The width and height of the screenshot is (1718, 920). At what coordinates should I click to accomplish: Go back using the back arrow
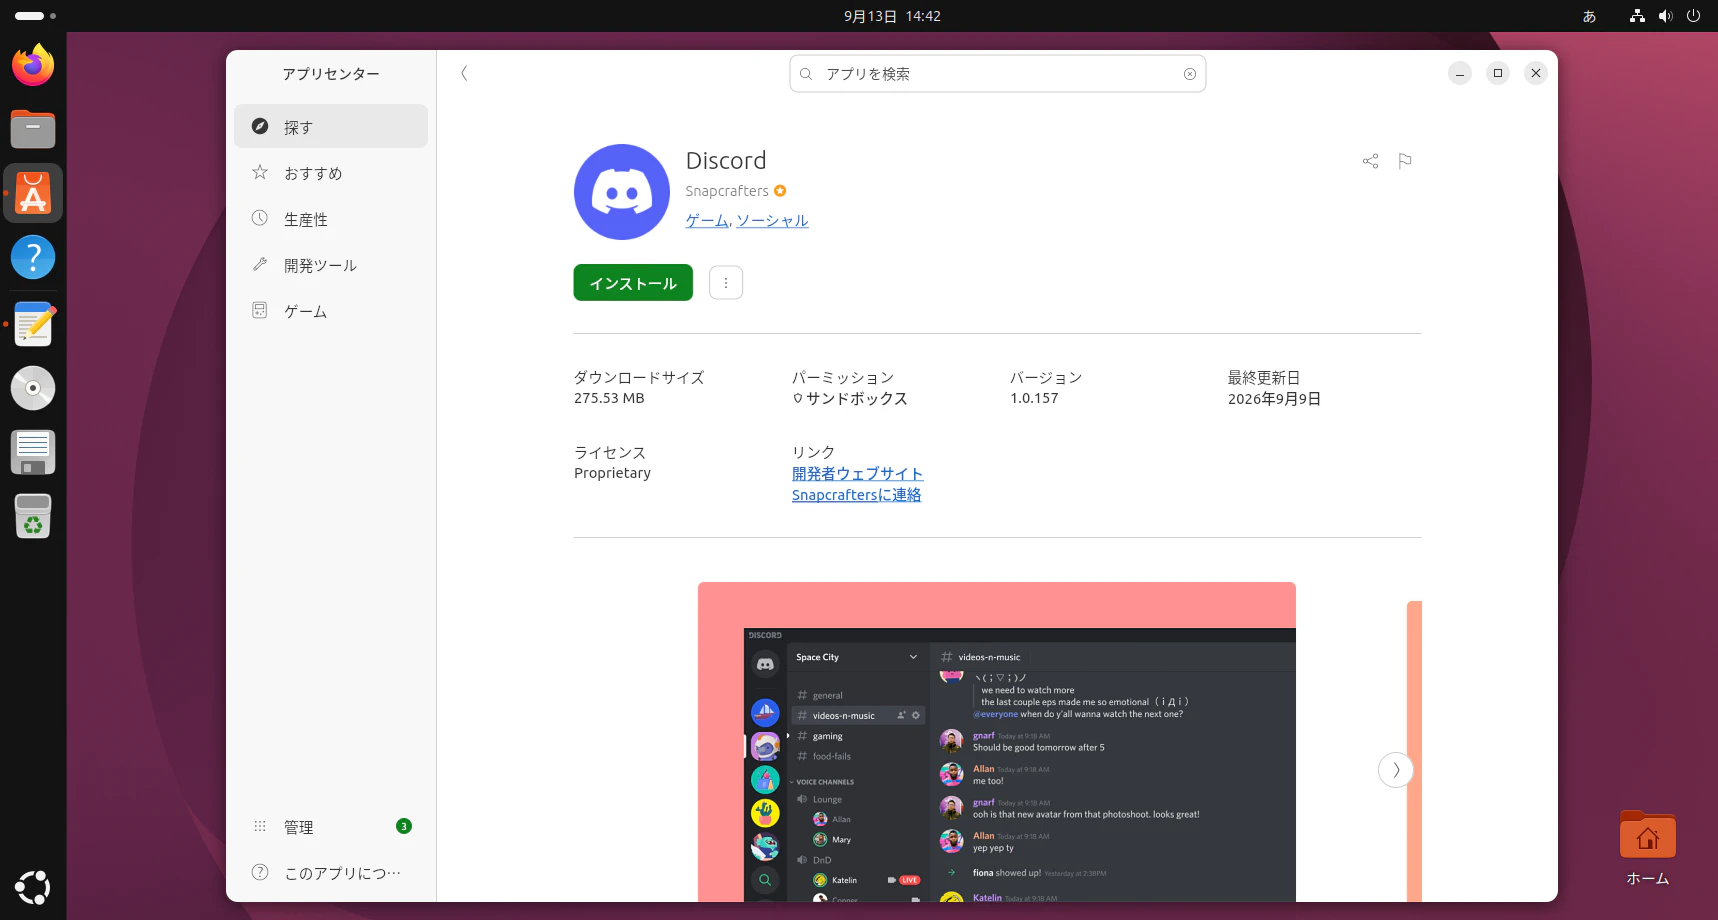click(464, 73)
